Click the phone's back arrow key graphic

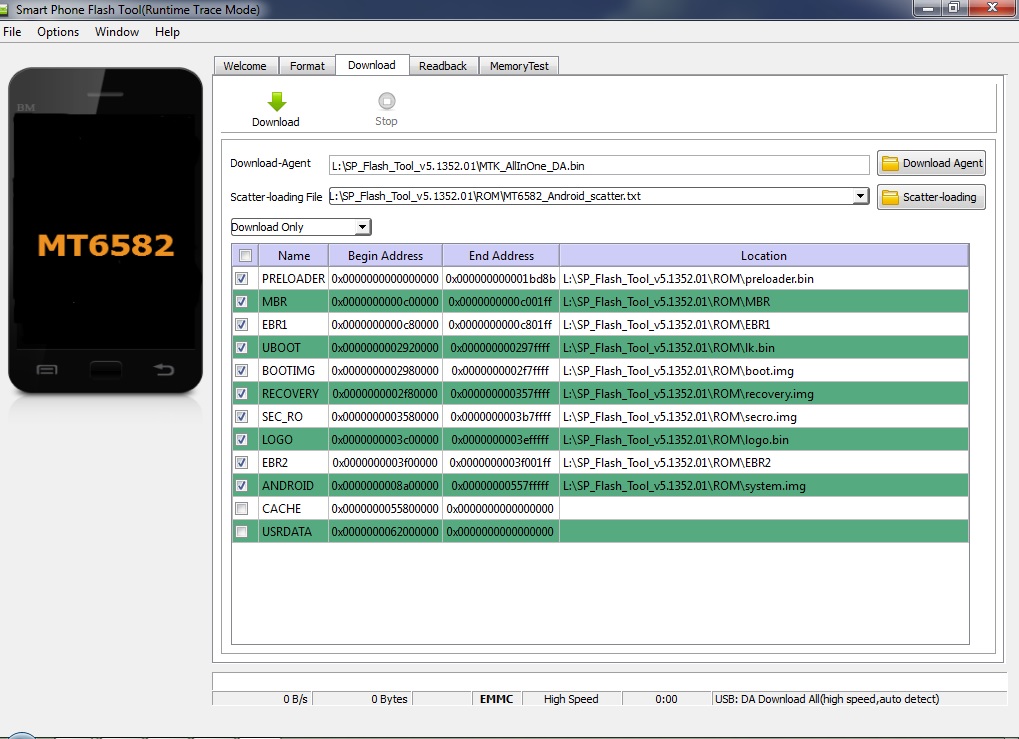[x=163, y=370]
